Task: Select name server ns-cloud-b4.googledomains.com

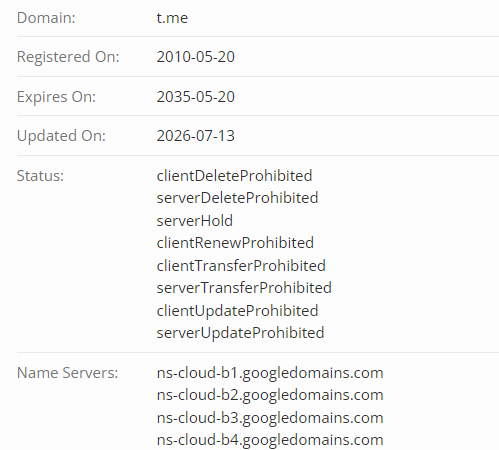Action: tap(270, 440)
